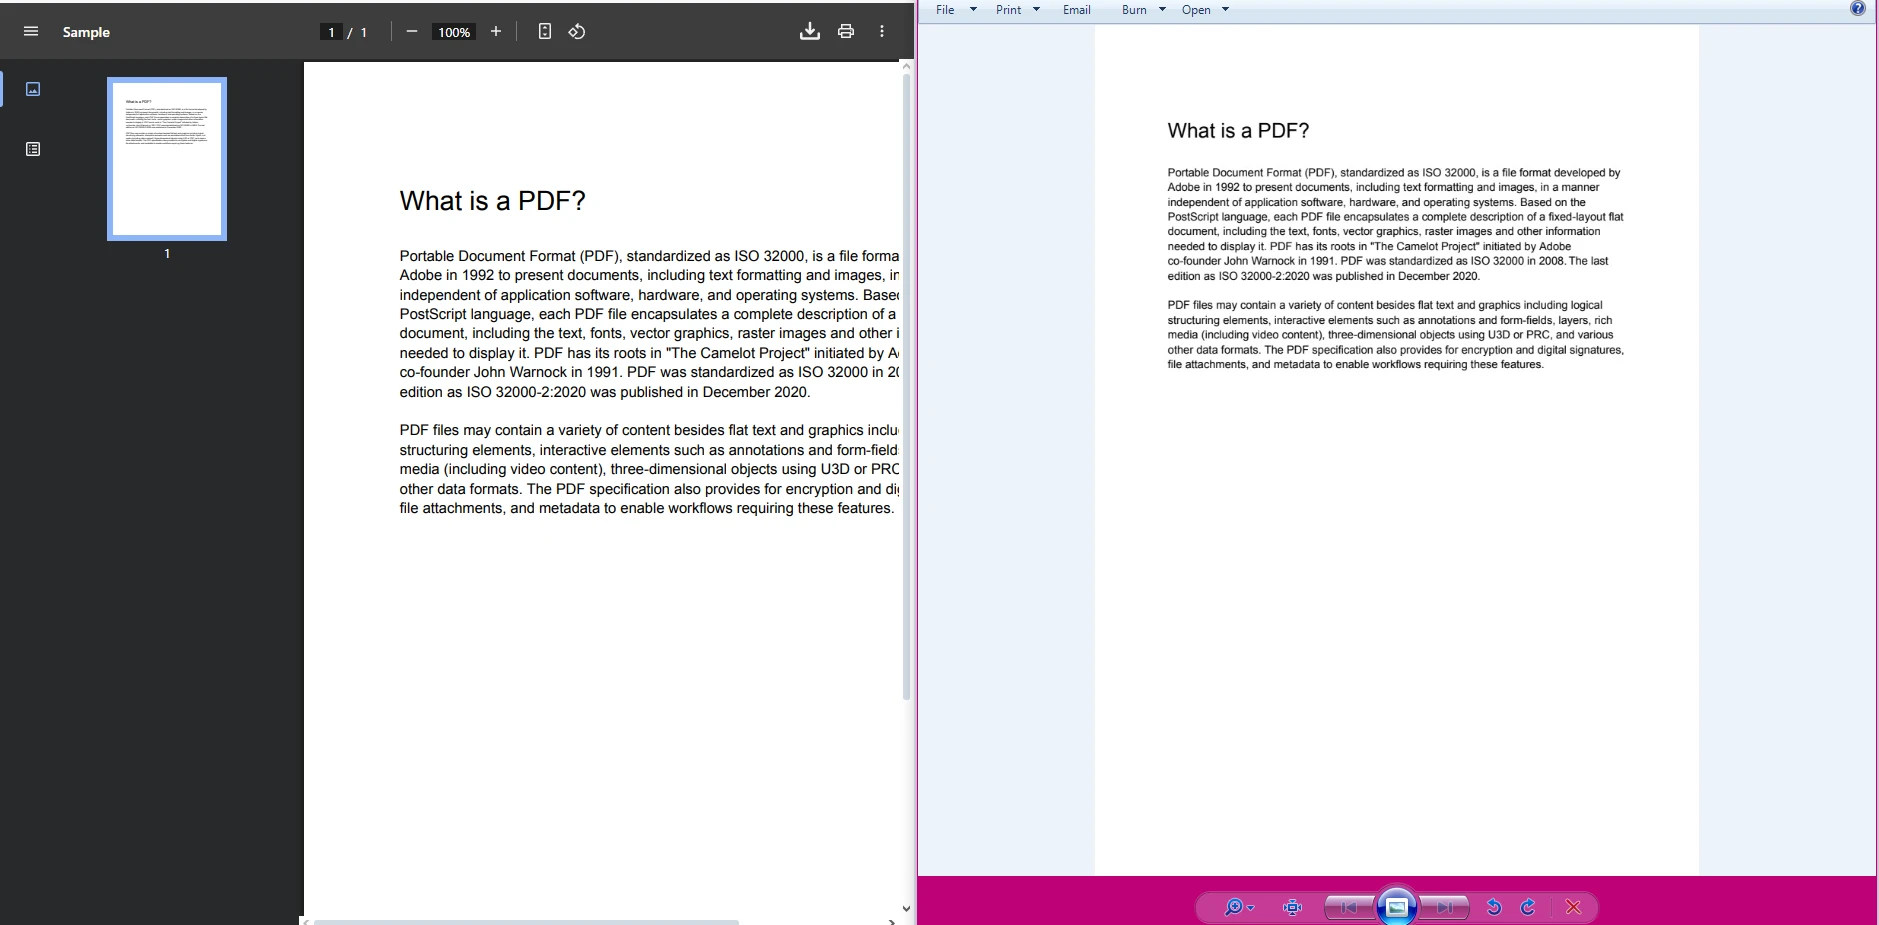Open the PDF viewer's more options kebab menu
1879x925 pixels.
coord(882,31)
